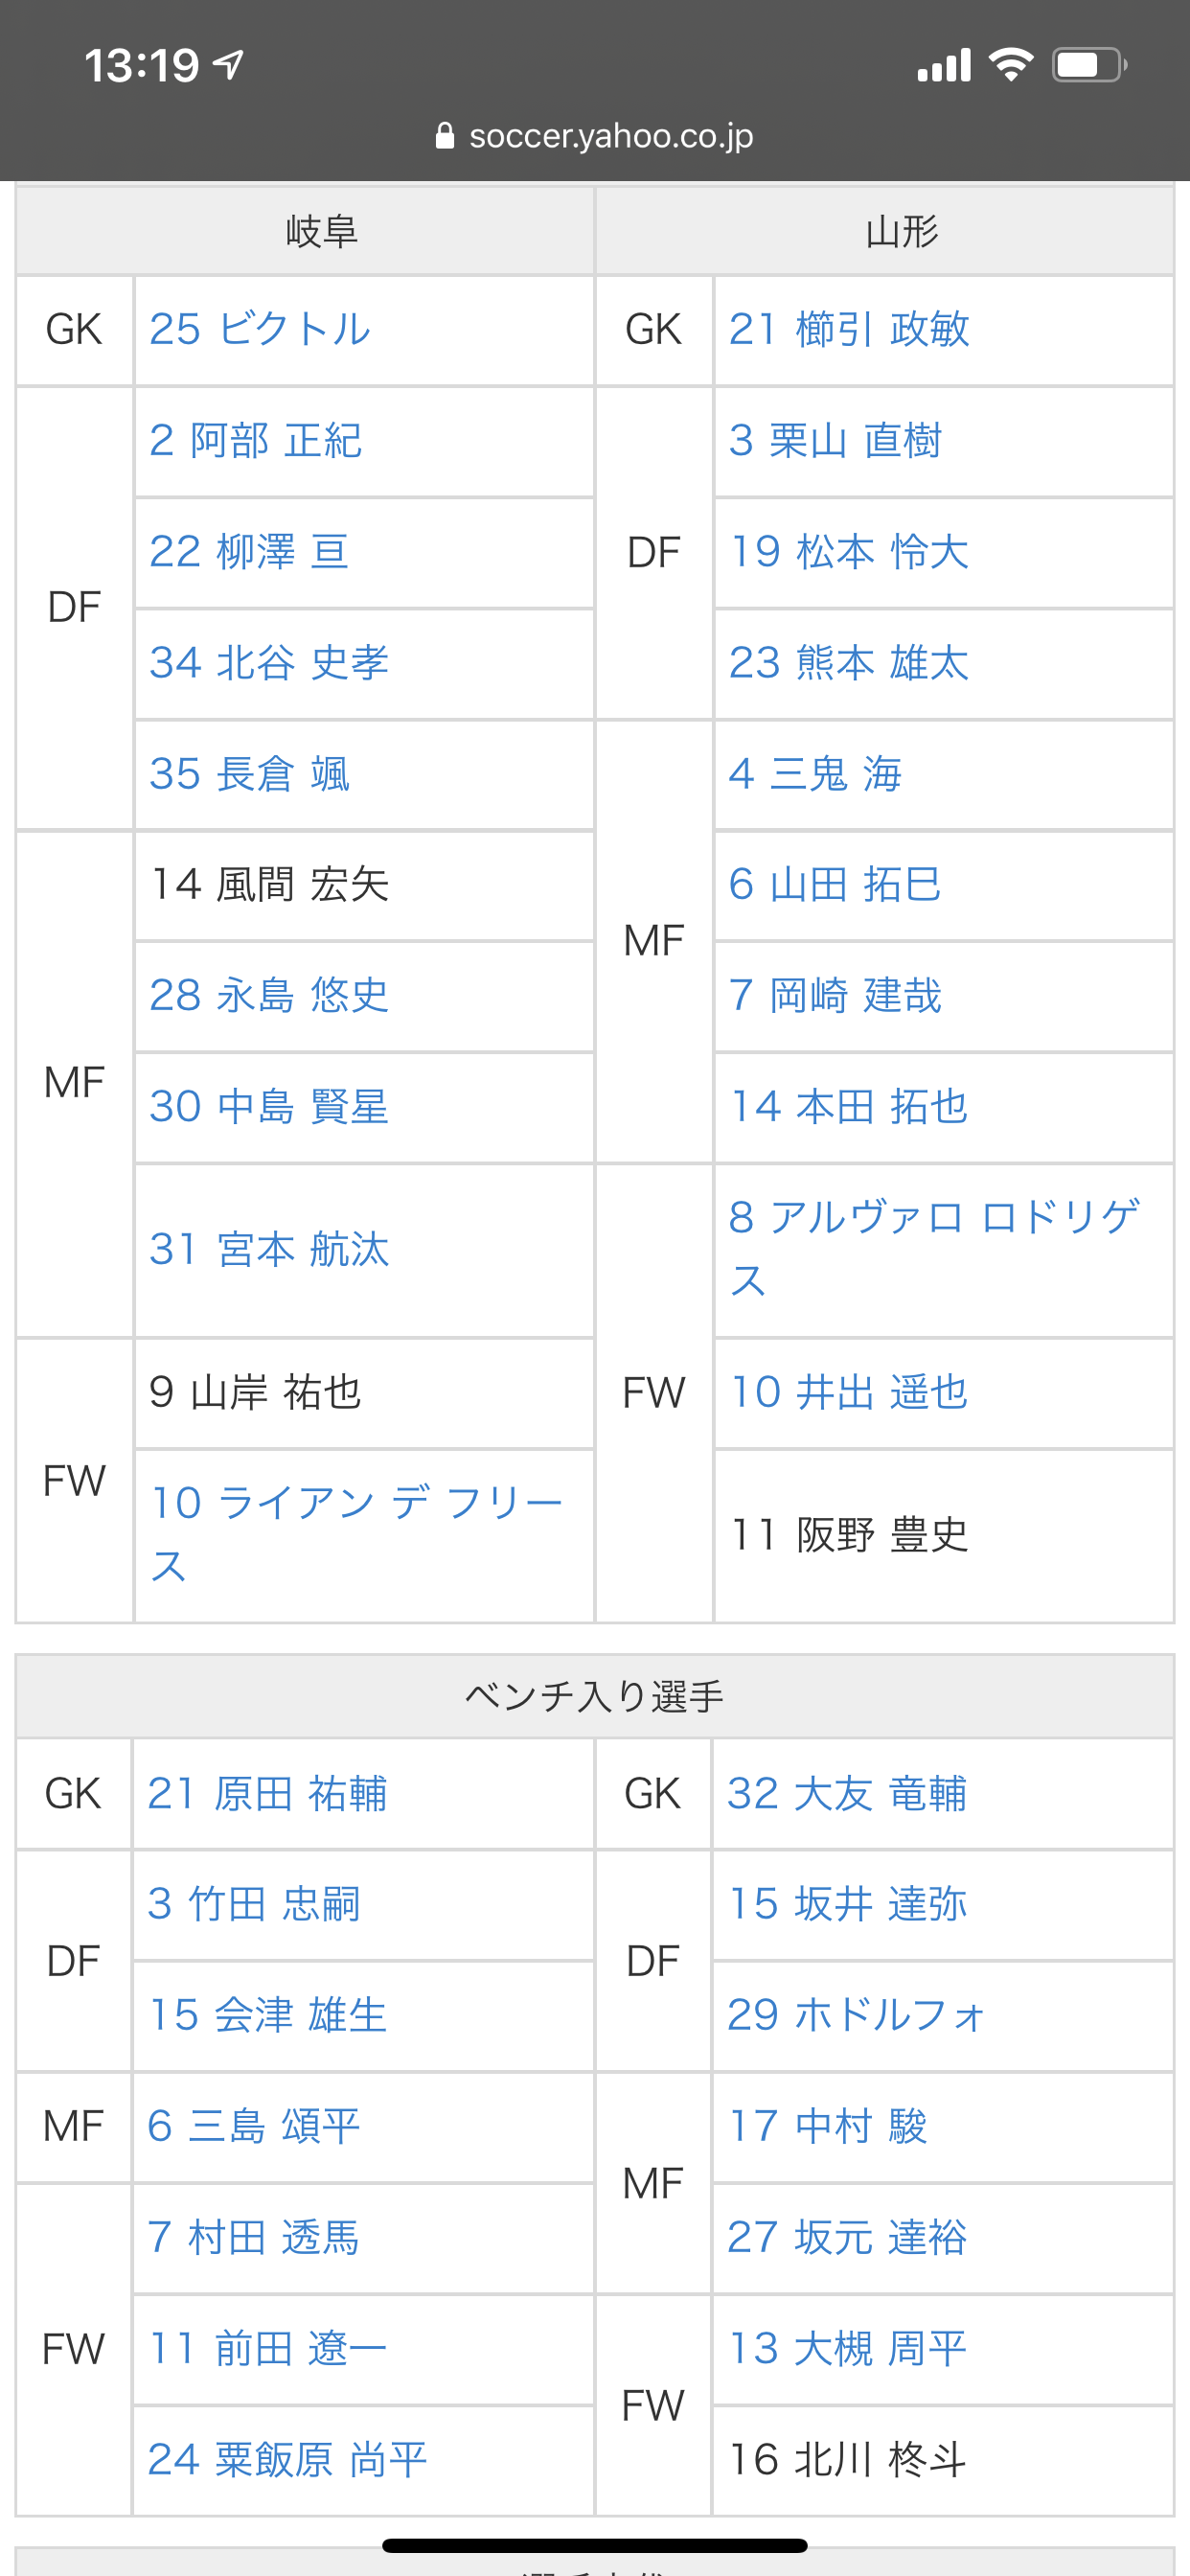This screenshot has height=2576, width=1190.
Task: Tap 4 三鬼 海 midfielder link
Action: click(815, 774)
